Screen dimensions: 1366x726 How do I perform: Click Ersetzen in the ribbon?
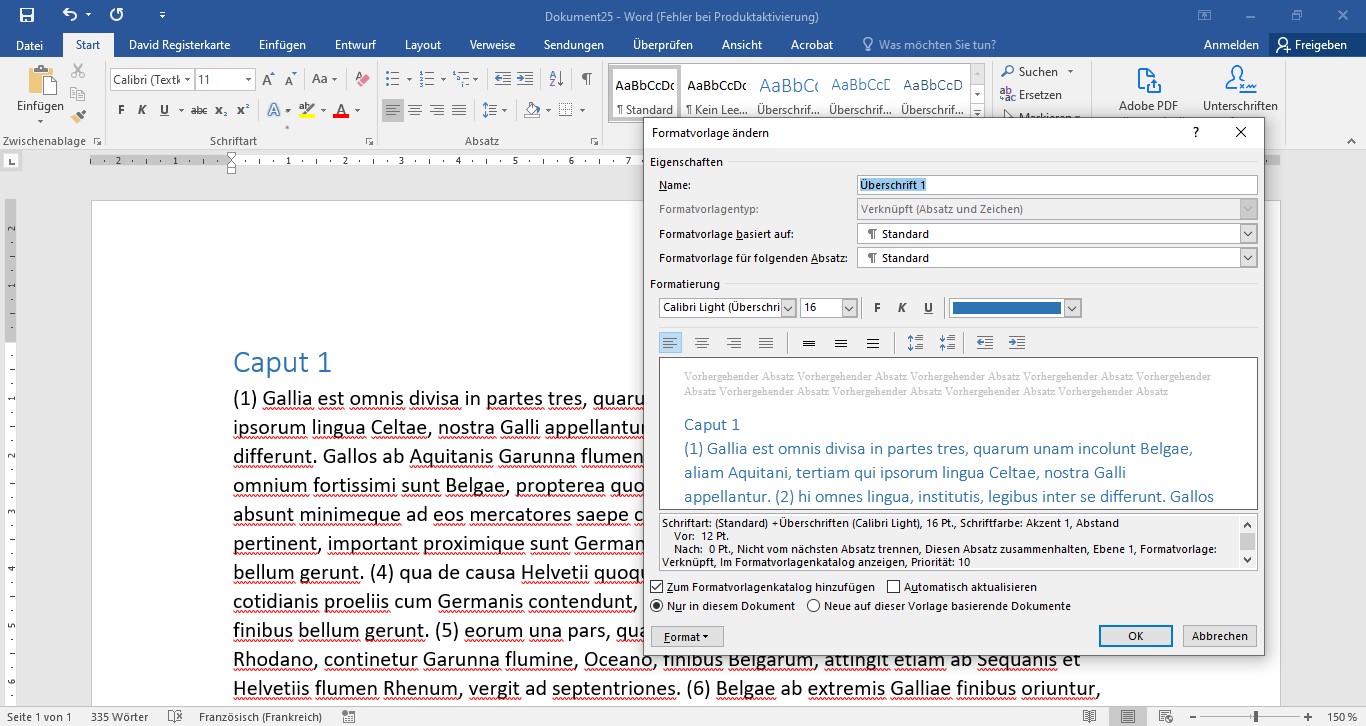click(x=1031, y=94)
